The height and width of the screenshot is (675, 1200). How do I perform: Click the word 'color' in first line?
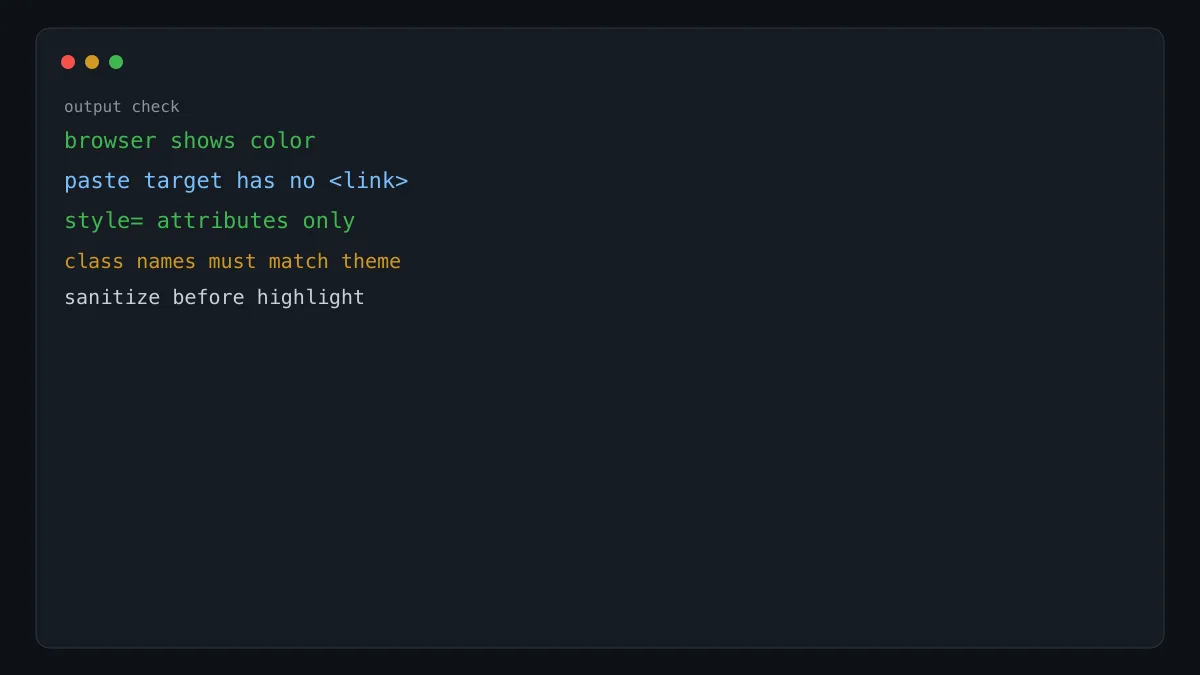(283, 141)
